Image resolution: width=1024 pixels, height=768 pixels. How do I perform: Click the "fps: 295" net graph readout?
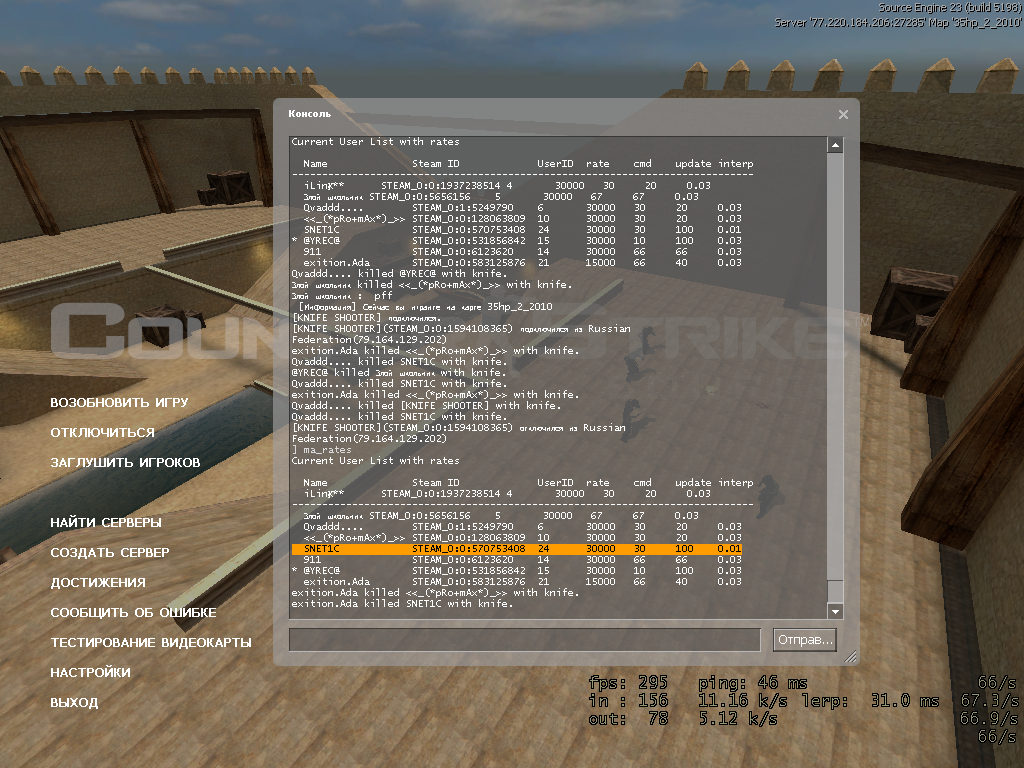(x=628, y=683)
